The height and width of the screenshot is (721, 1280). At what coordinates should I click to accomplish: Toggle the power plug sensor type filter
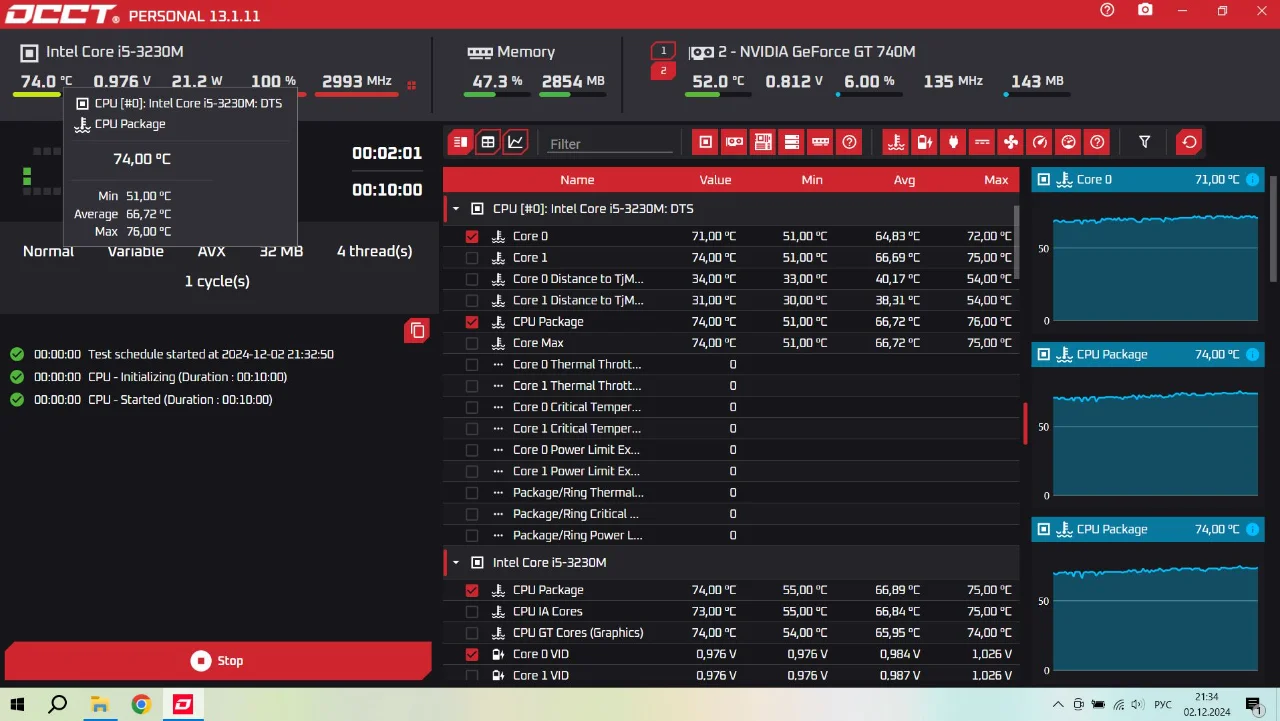click(x=953, y=142)
